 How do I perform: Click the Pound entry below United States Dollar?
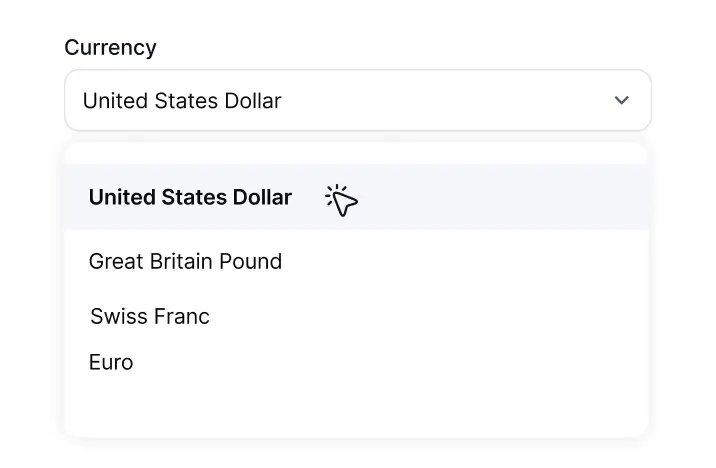pyautogui.click(x=185, y=262)
